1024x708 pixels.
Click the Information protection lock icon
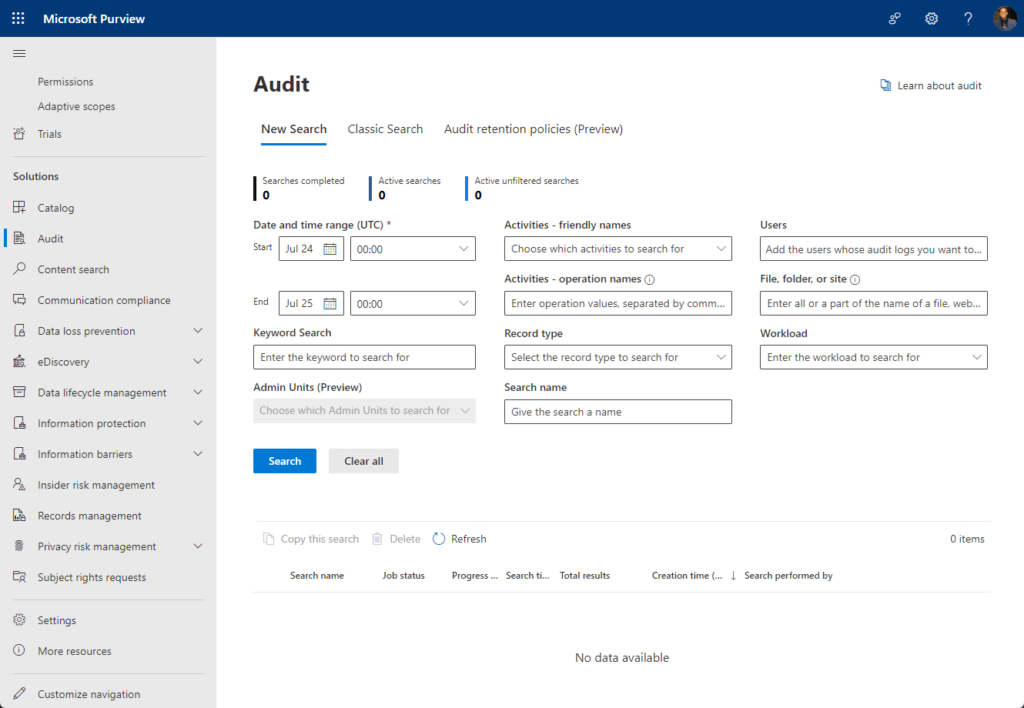point(19,423)
